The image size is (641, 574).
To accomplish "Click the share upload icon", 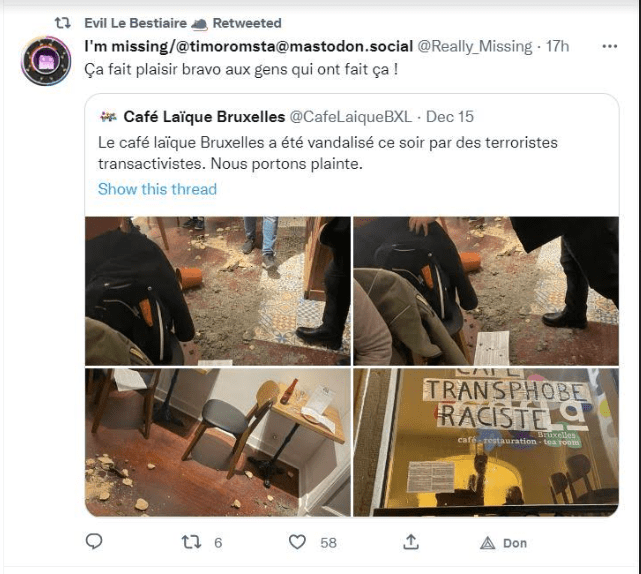I will point(410,542).
